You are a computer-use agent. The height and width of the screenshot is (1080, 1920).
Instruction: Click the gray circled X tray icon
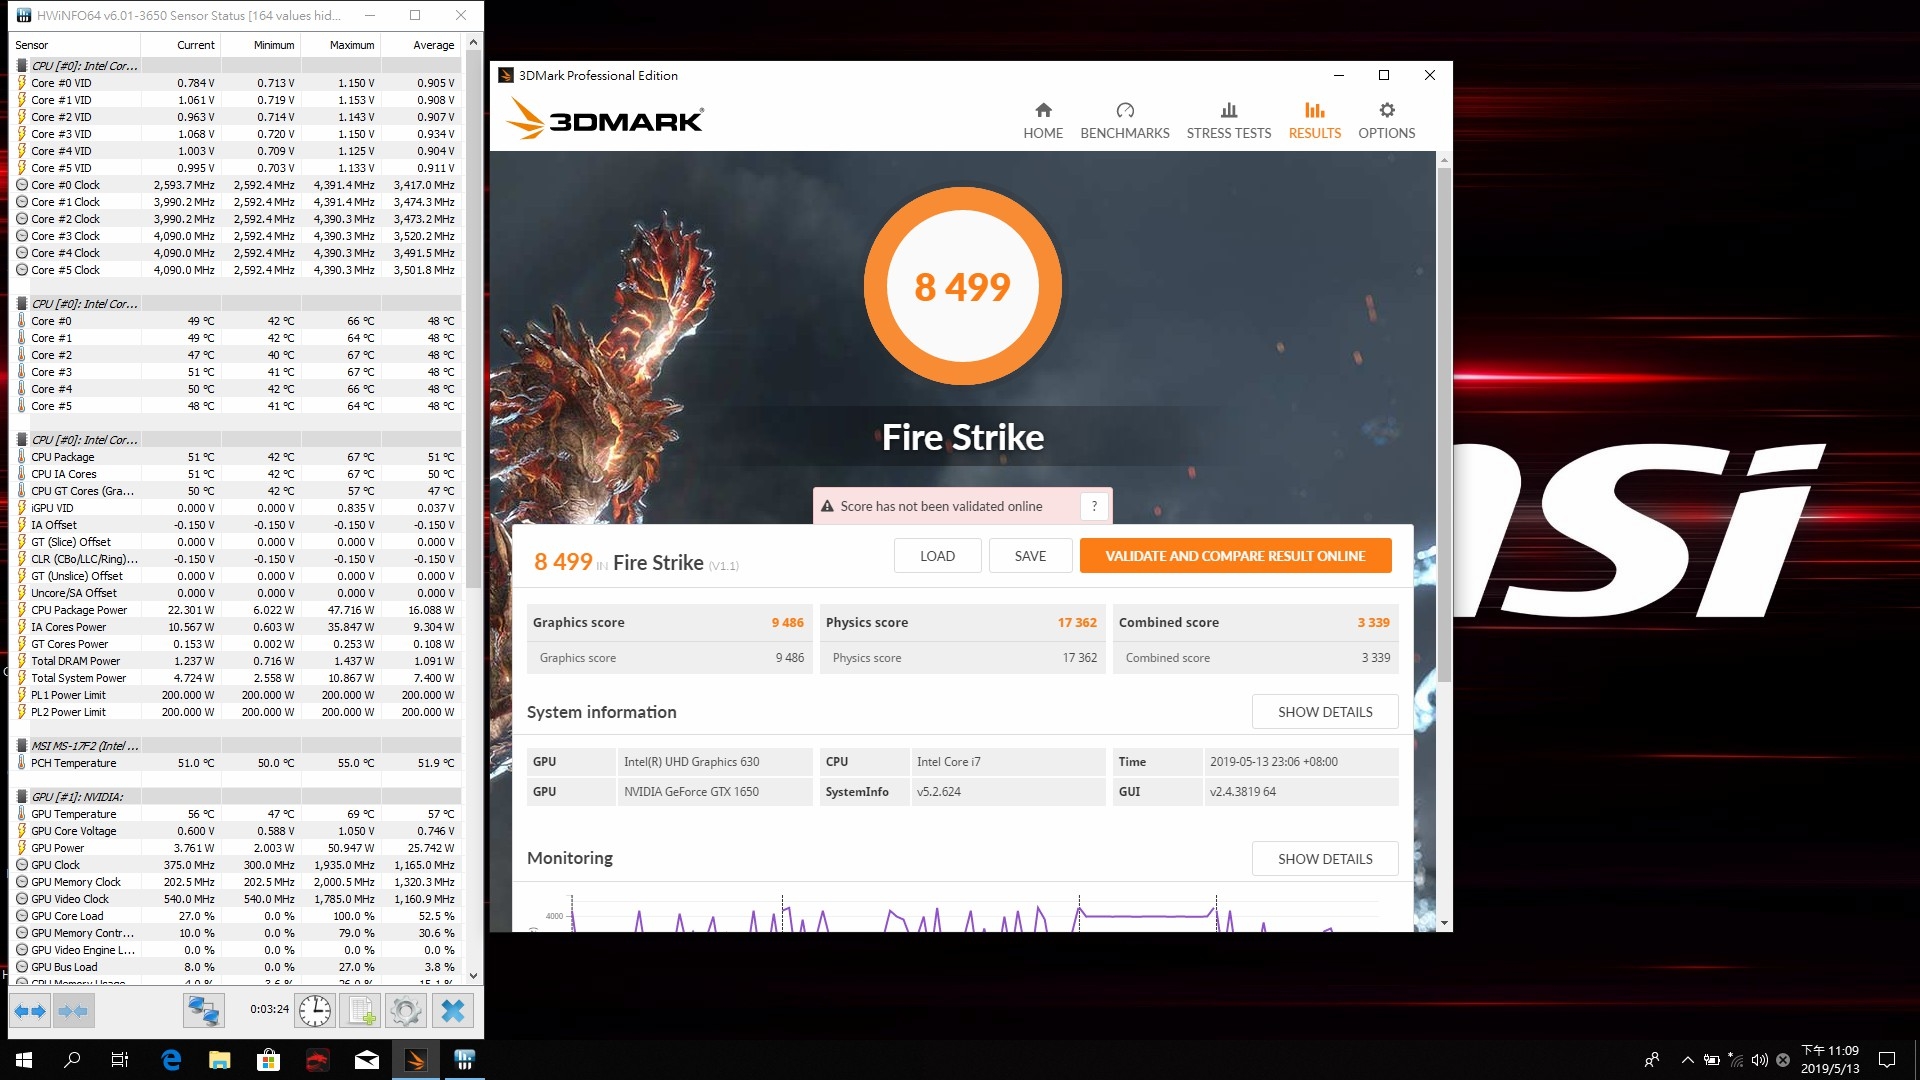click(1782, 1060)
